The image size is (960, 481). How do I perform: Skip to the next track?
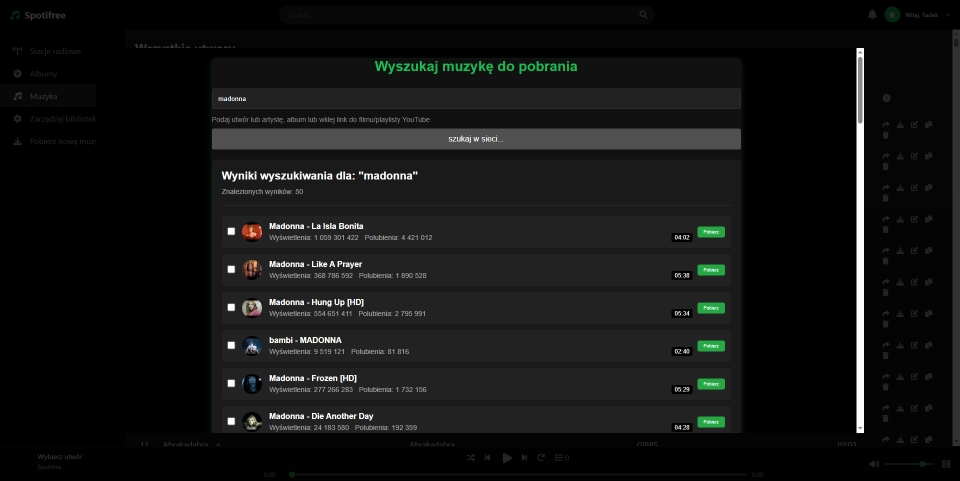pos(525,457)
